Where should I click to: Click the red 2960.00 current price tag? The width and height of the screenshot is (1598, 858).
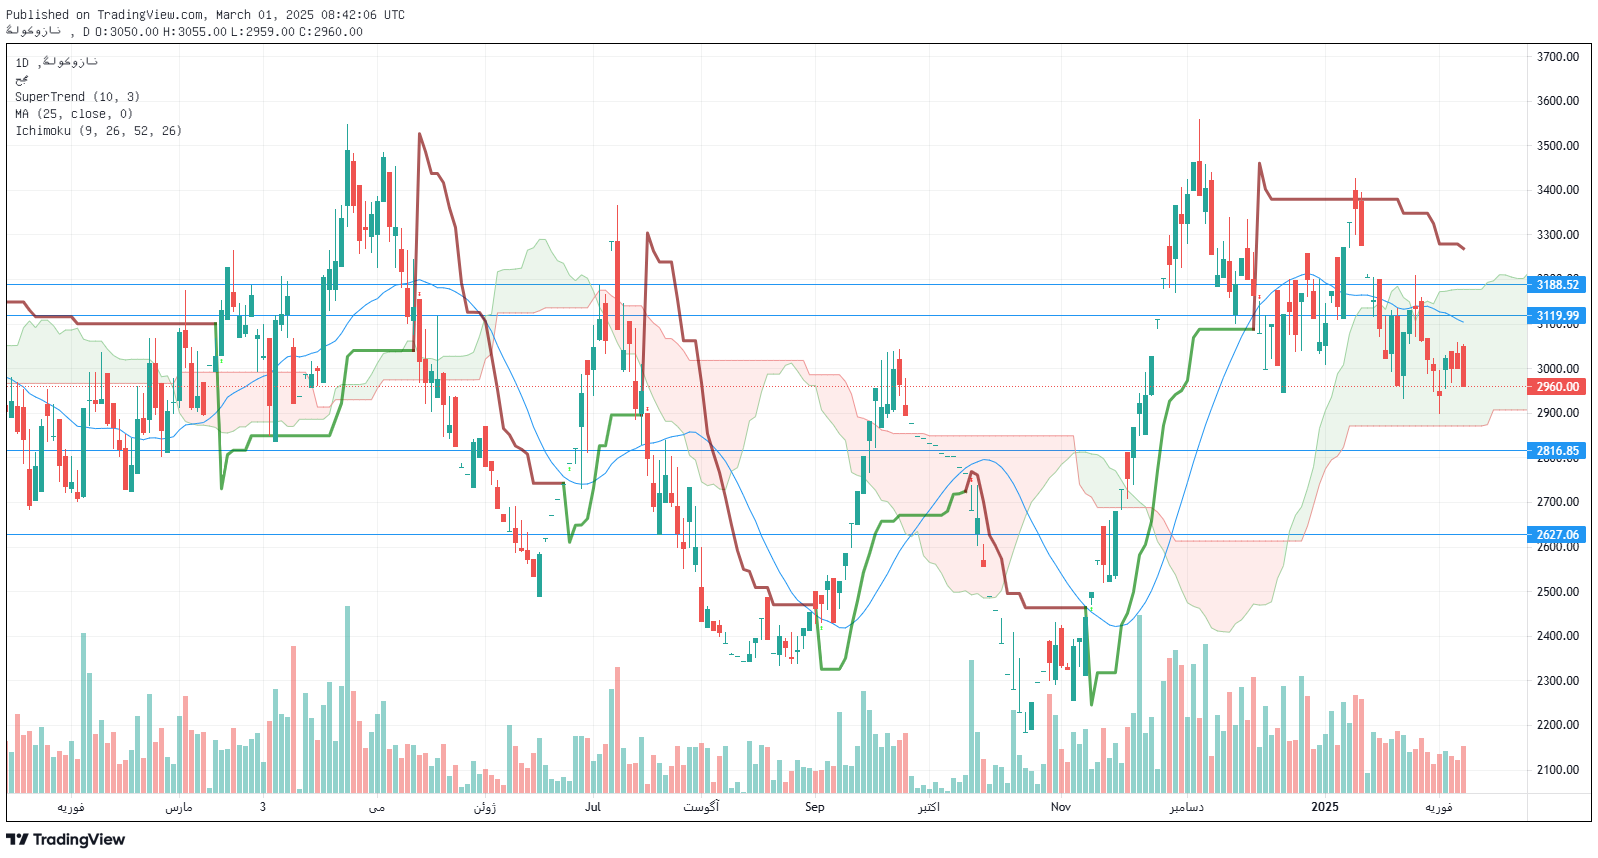coord(1557,387)
